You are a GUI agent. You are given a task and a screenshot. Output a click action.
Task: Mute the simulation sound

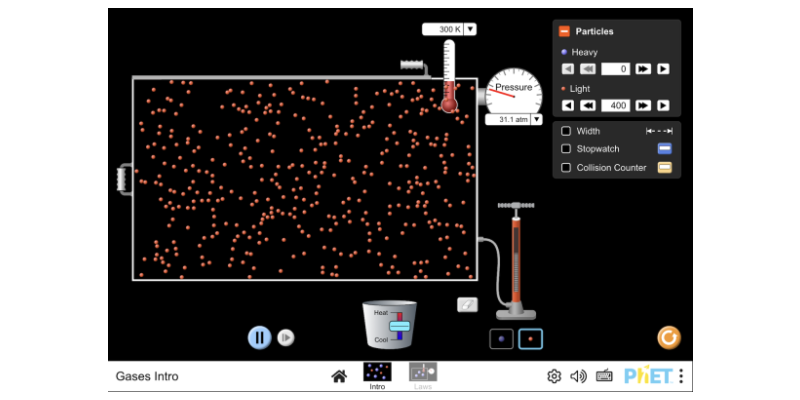pyautogui.click(x=578, y=376)
